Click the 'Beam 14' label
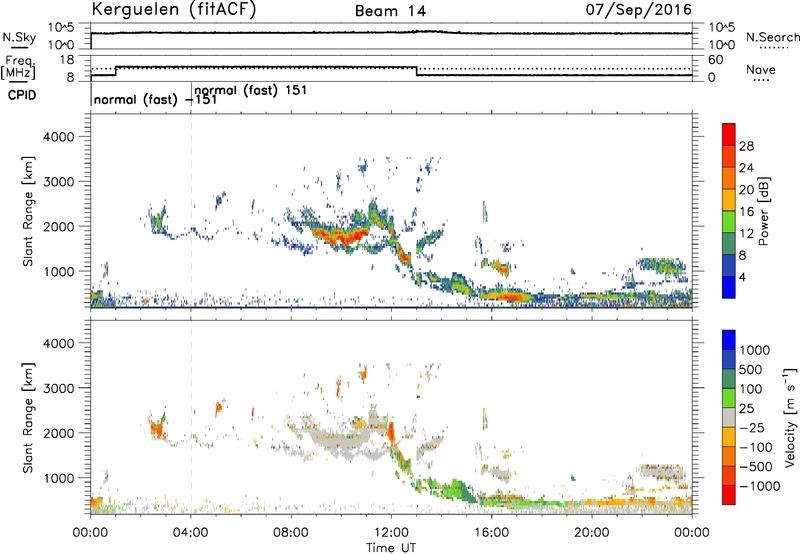 pos(391,11)
